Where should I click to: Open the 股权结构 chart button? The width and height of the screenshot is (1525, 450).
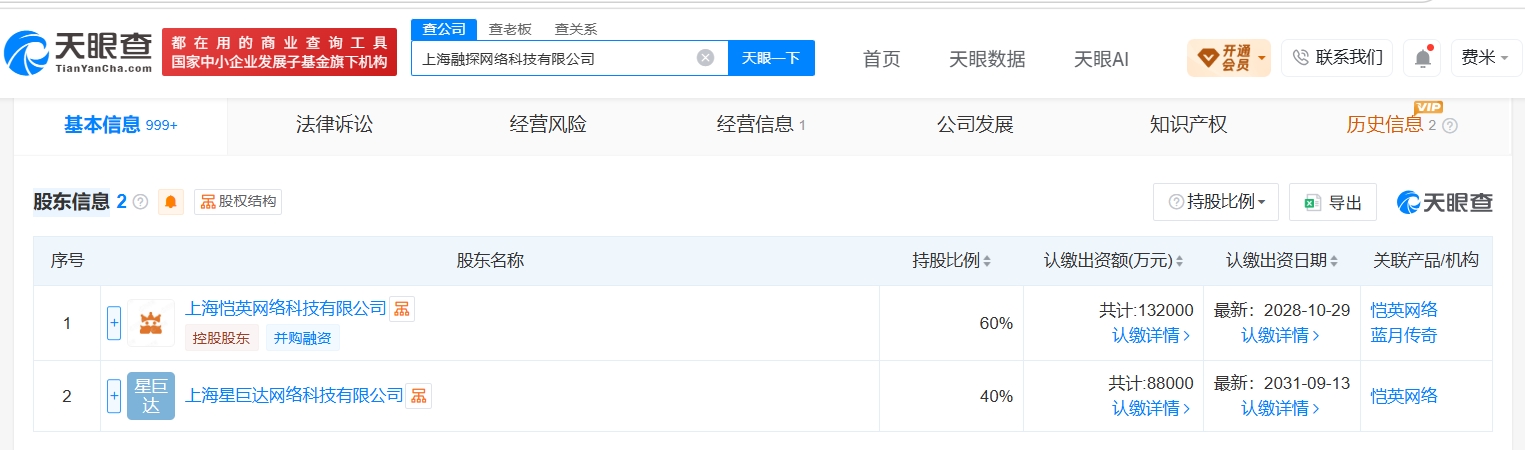(238, 202)
